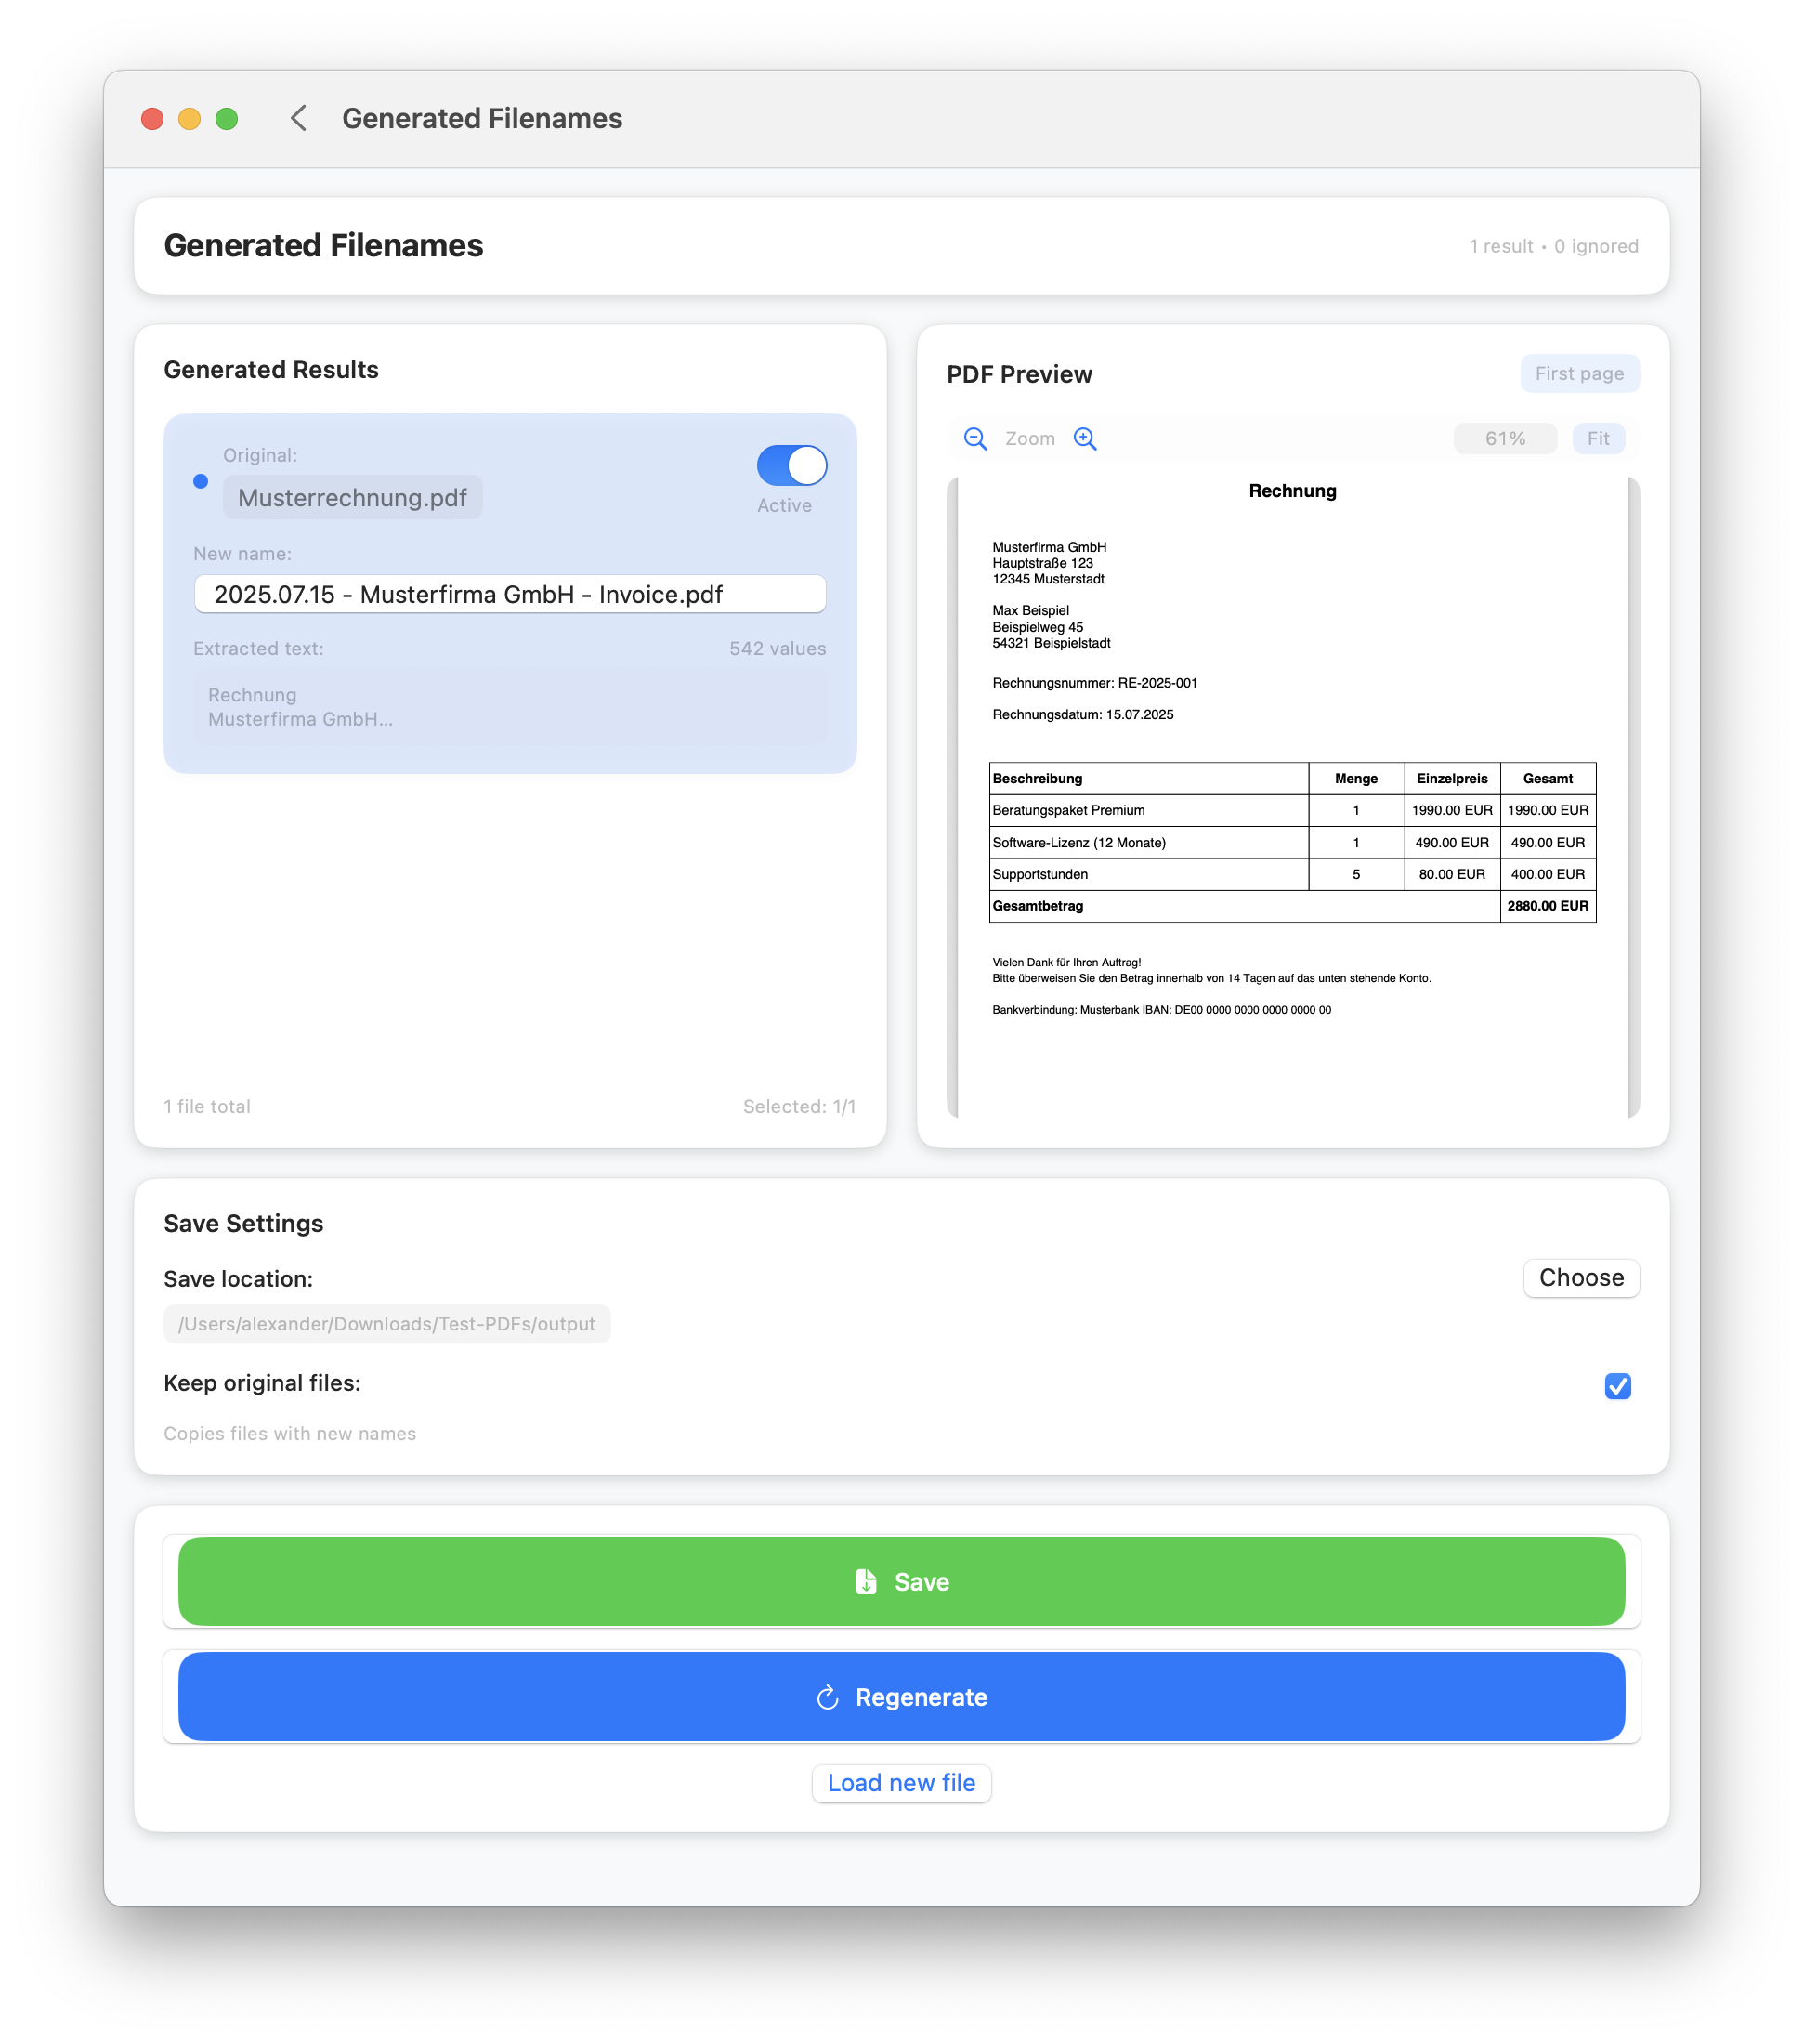
Task: Open the First page selector in PDF Preview
Action: [1580, 373]
